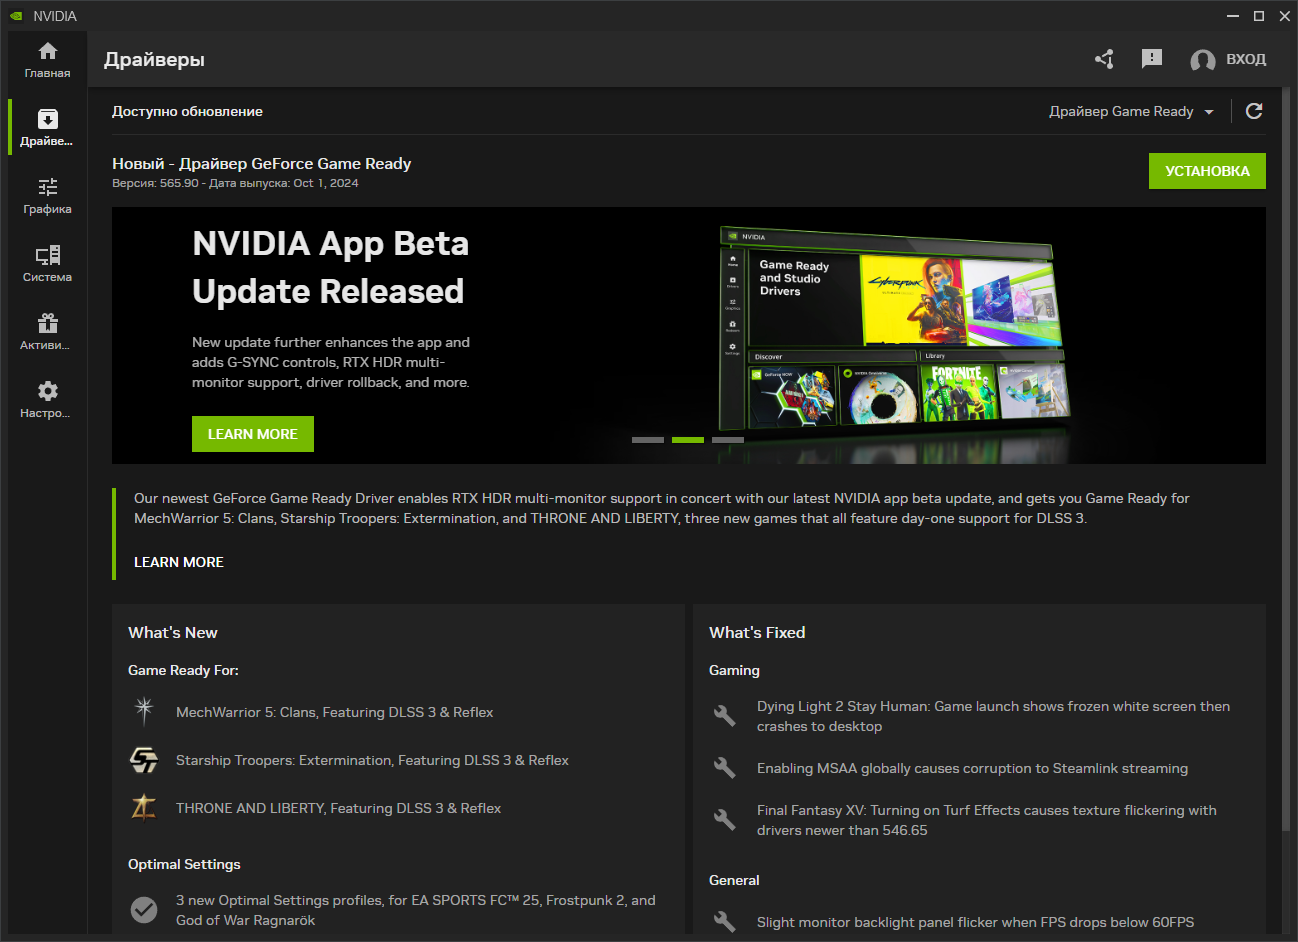Click the Our newest GeForce Game Ready Driver paragraph
Screen dimensions: 1298x942
coord(662,508)
